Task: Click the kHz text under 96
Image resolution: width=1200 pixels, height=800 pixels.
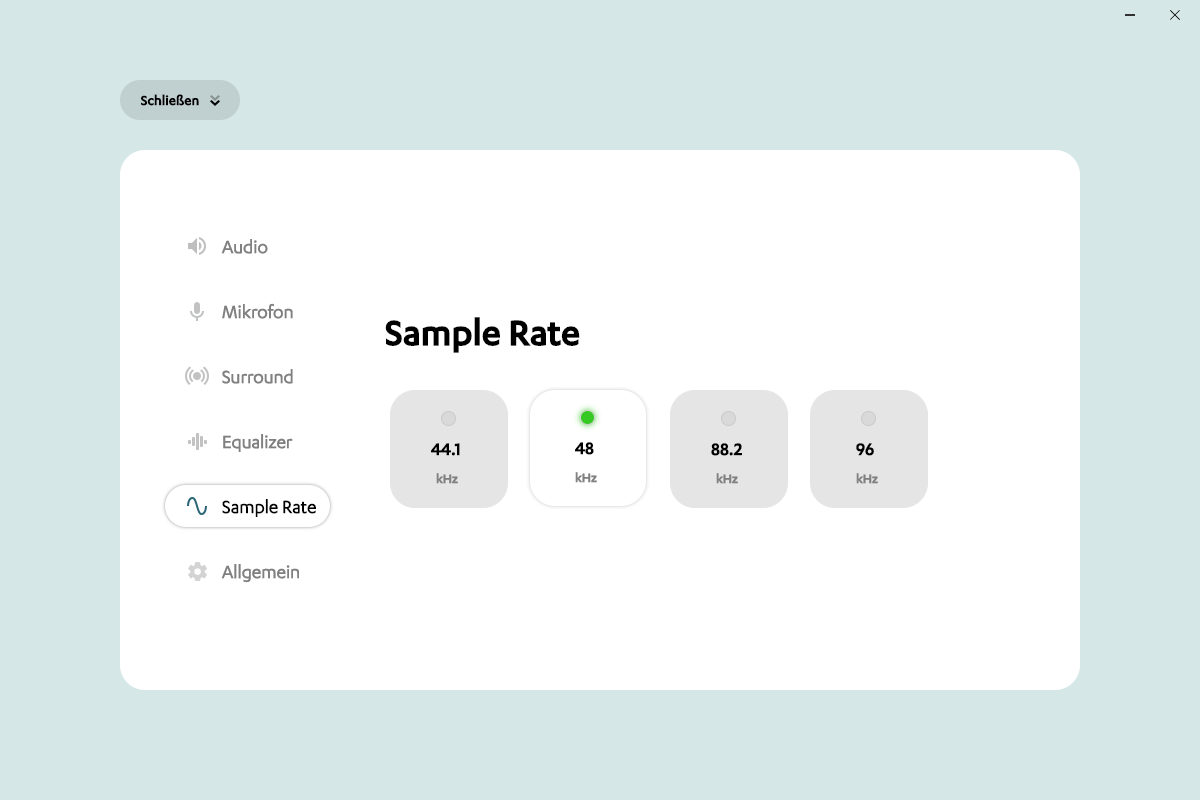Action: coord(867,479)
